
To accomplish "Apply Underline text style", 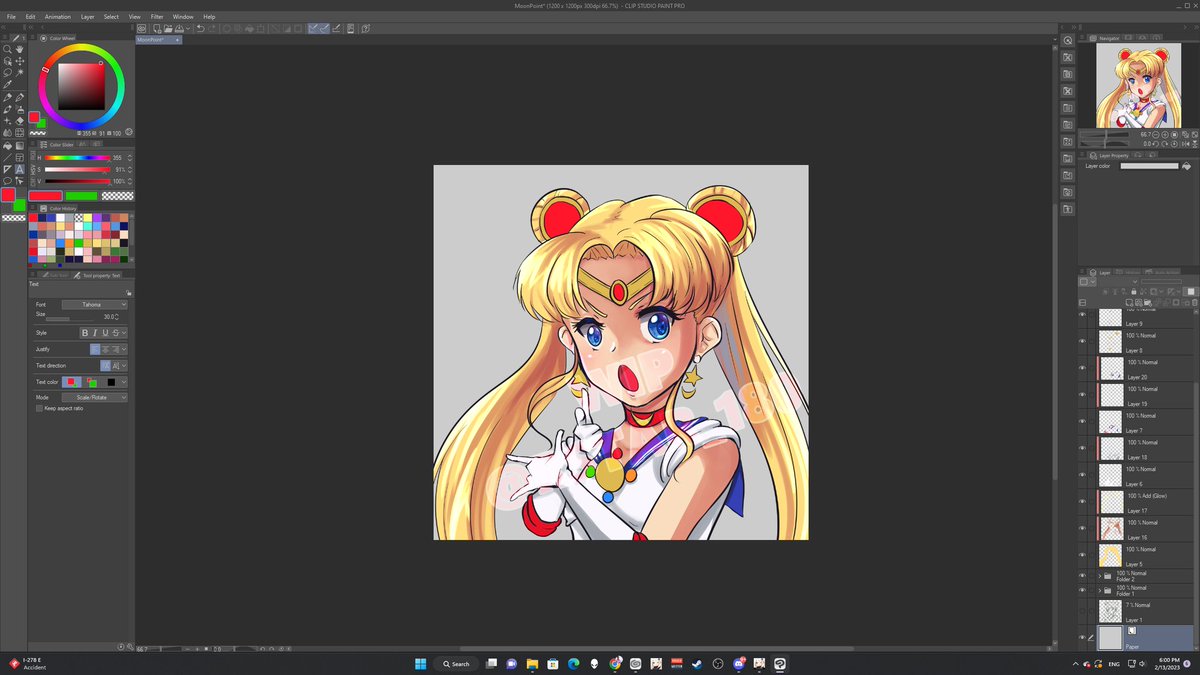I will click(105, 333).
